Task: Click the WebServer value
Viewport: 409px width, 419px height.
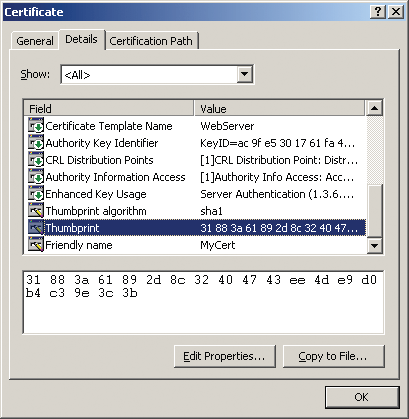Action: (227, 126)
